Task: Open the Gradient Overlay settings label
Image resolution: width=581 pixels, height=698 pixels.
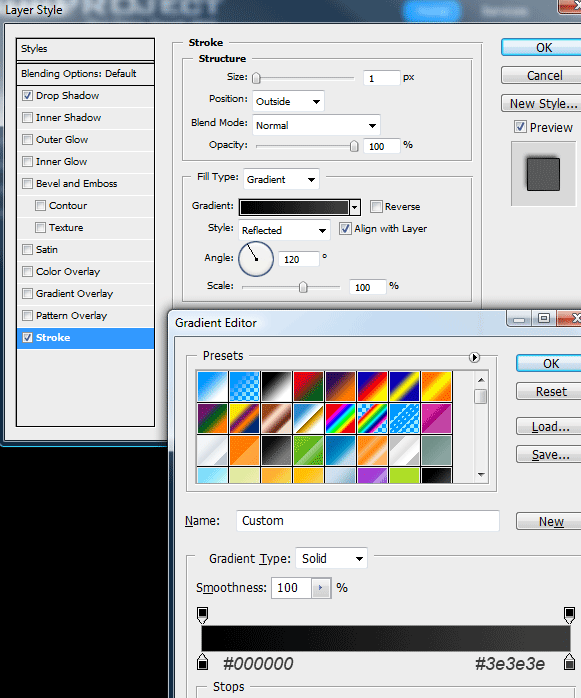Action: (75, 294)
